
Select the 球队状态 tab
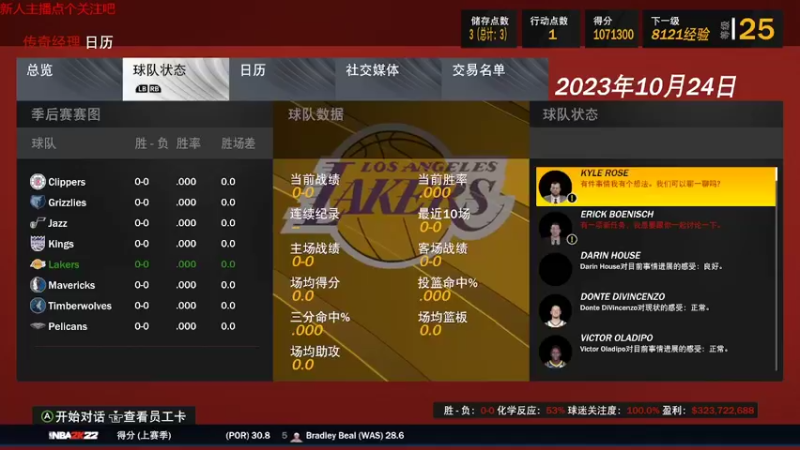[176, 79]
